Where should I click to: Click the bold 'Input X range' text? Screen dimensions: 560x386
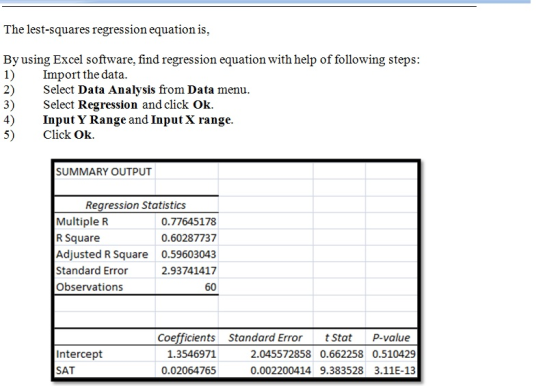click(x=191, y=120)
